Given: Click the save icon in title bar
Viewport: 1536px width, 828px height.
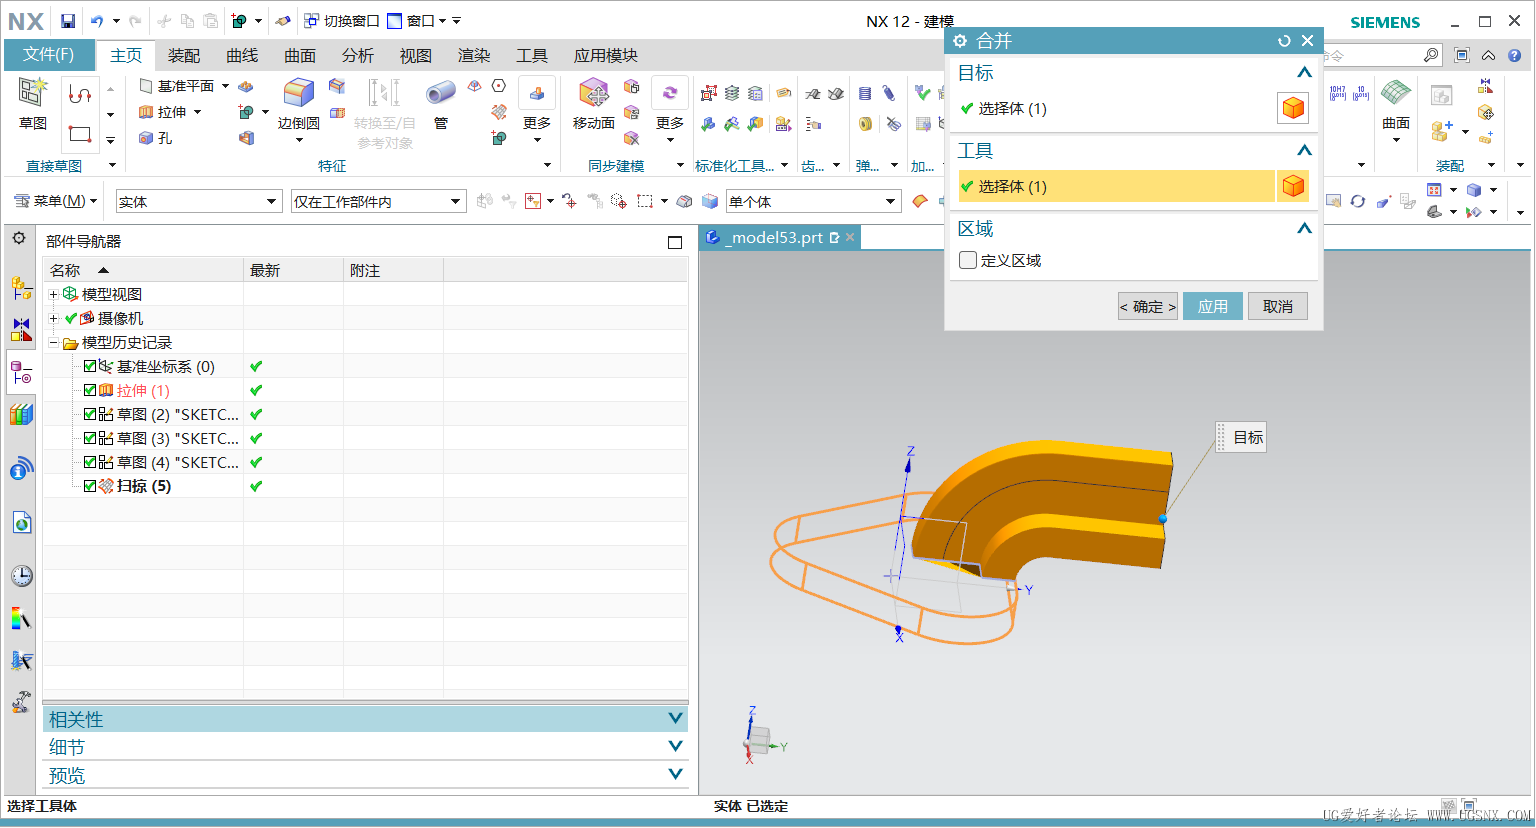Looking at the screenshot, I should click(68, 21).
